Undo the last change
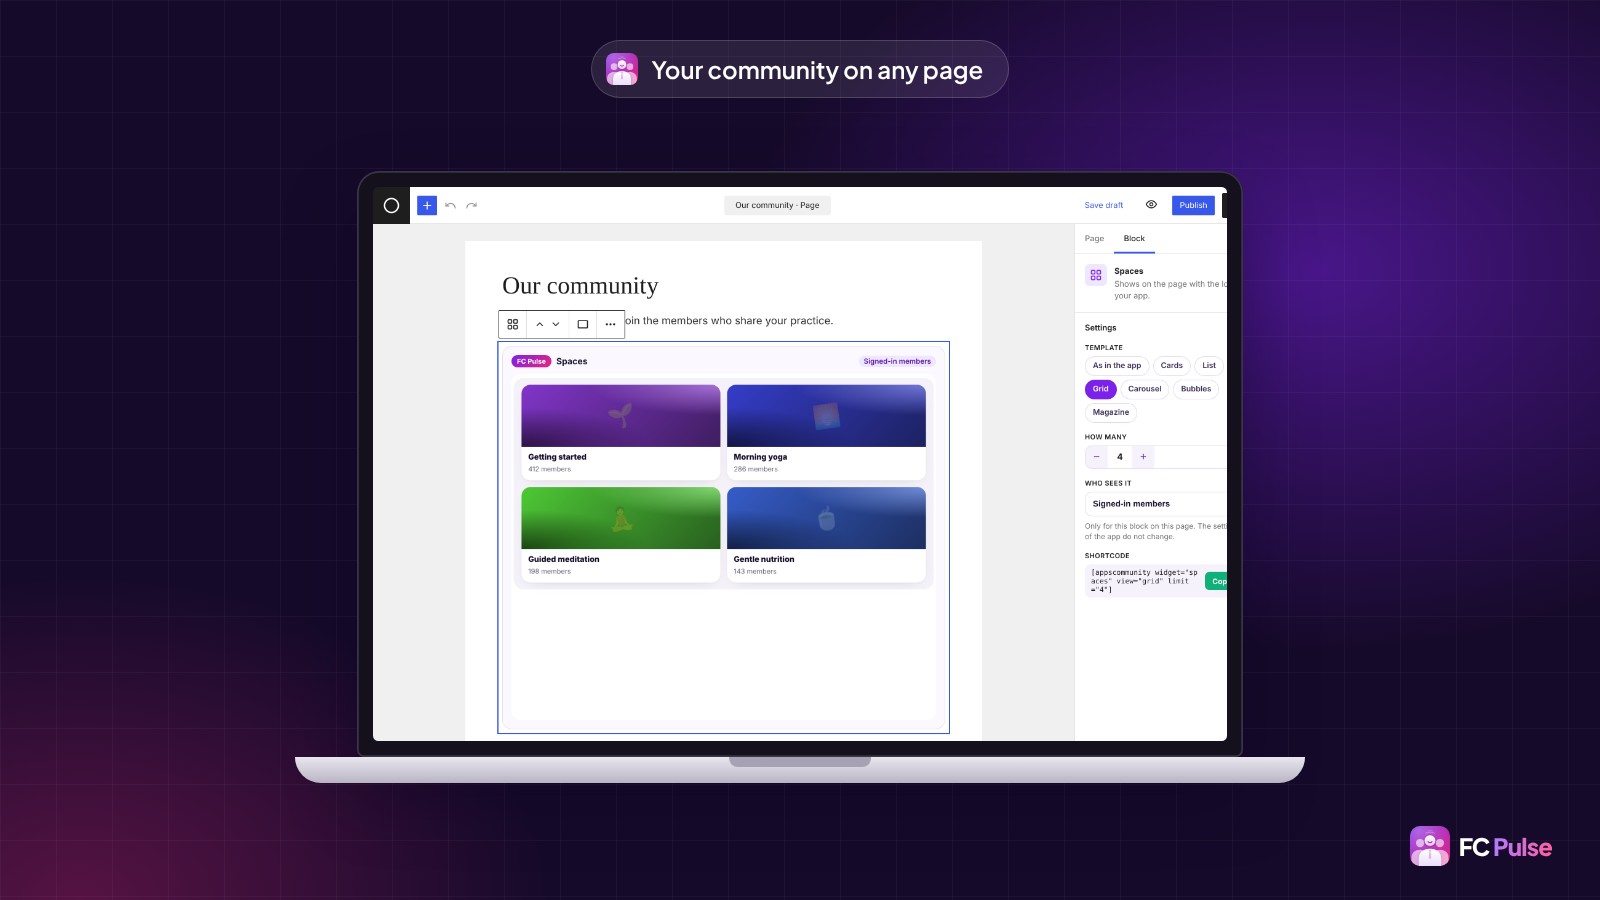The image size is (1600, 900). click(x=451, y=205)
